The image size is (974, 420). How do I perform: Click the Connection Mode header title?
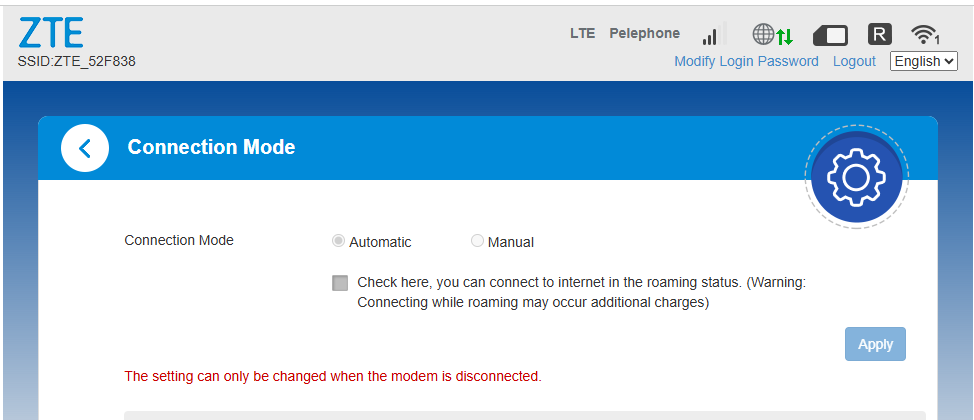(x=211, y=147)
